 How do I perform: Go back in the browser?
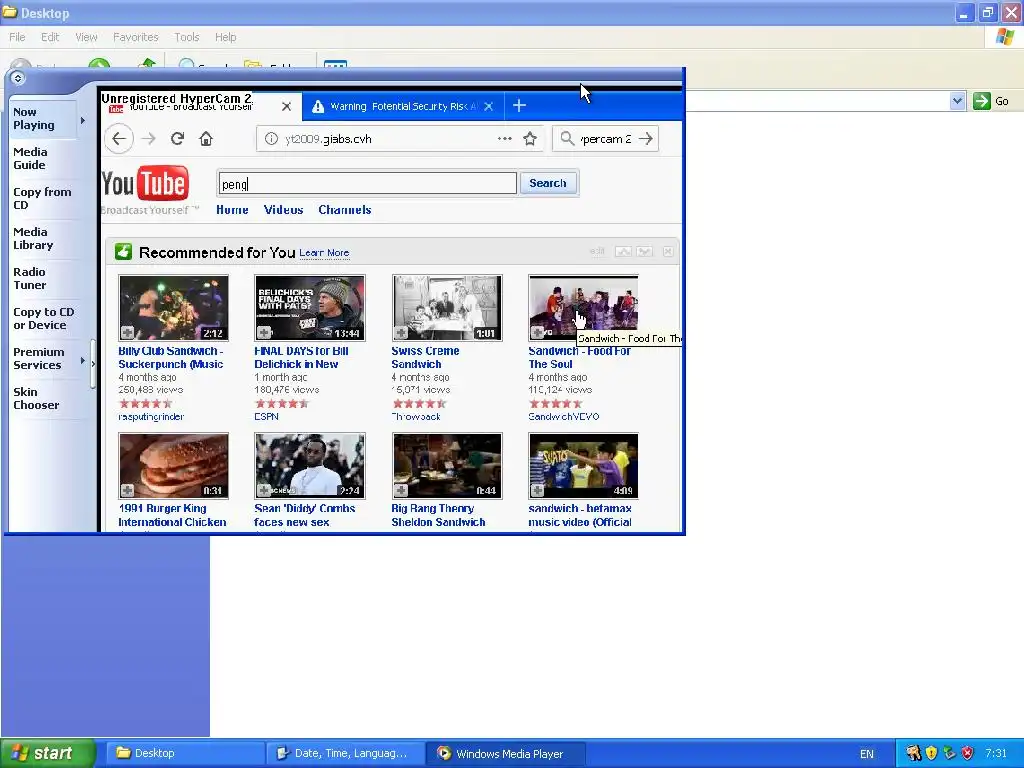coord(119,138)
